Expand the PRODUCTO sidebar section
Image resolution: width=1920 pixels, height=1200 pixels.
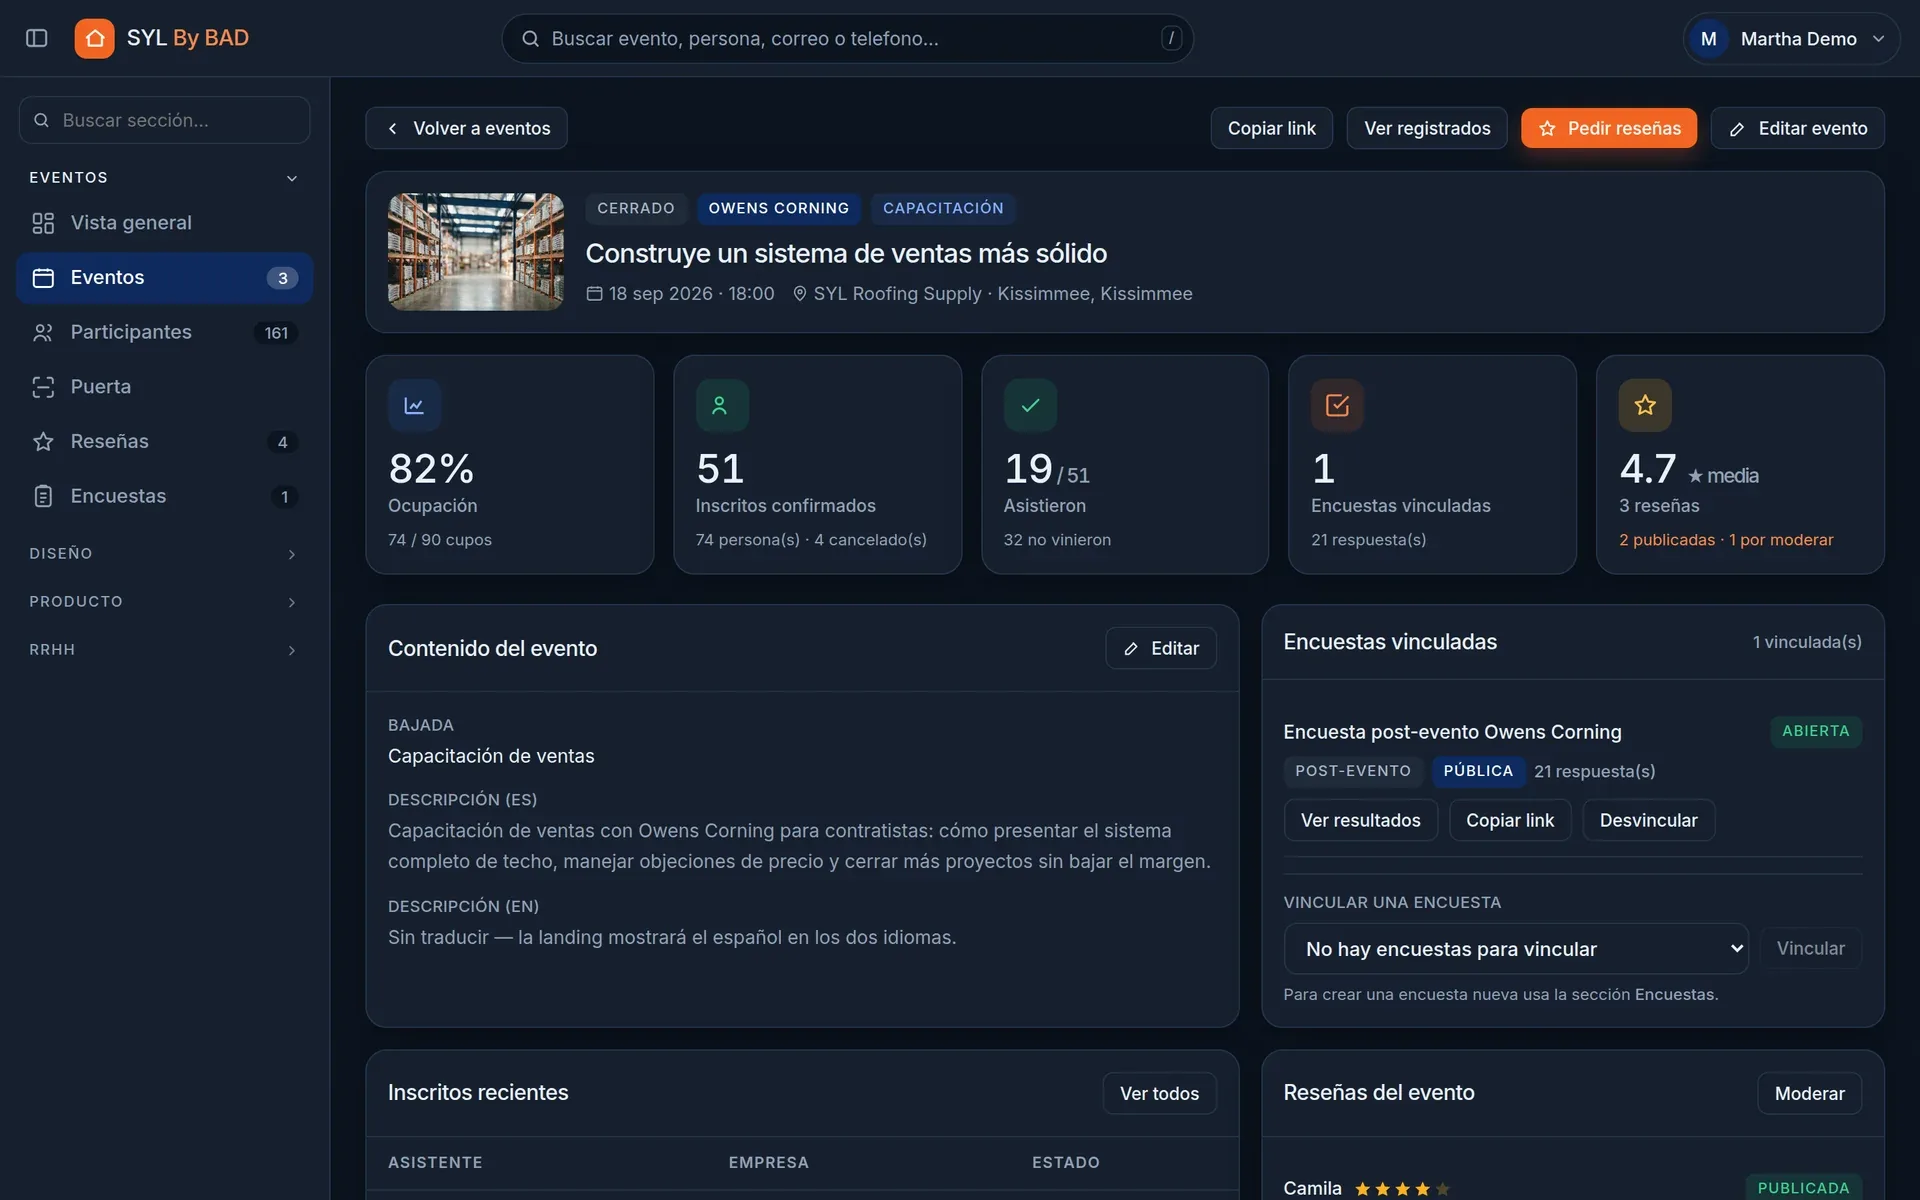tap(292, 602)
